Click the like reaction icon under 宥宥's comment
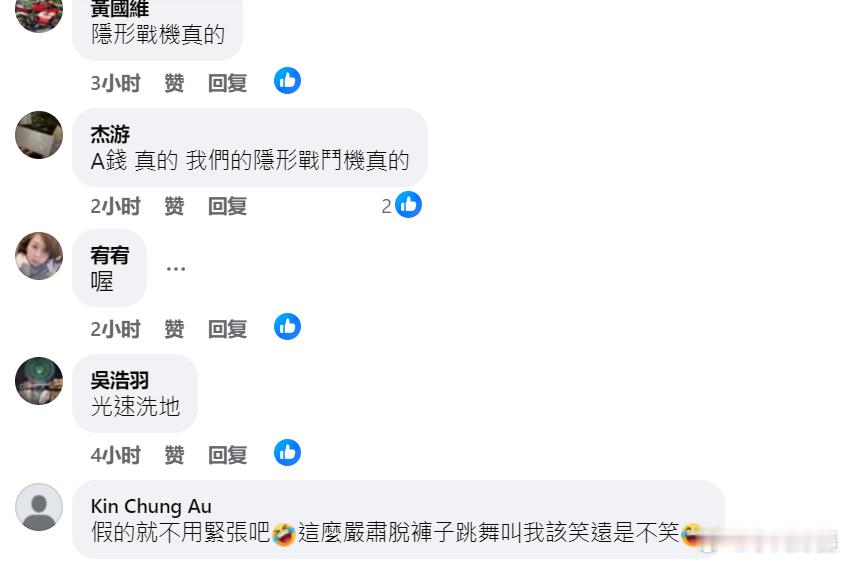The width and height of the screenshot is (846, 561). pos(287,326)
